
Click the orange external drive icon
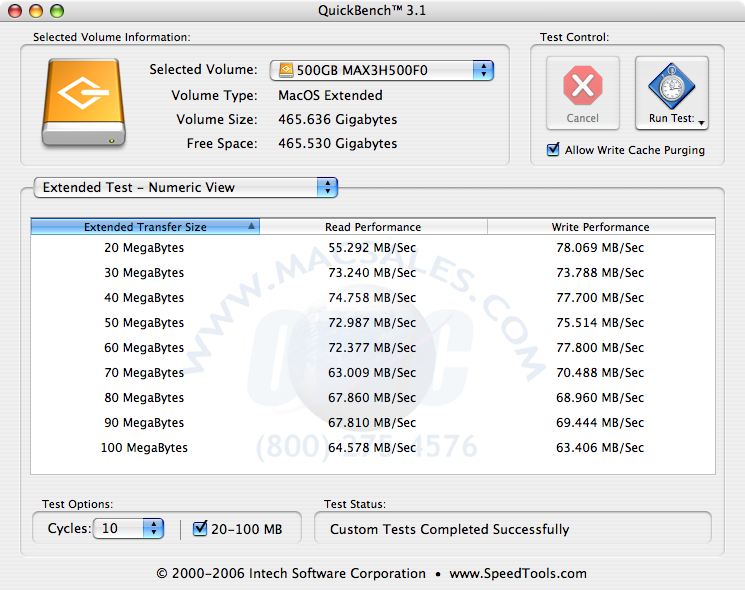coord(84,103)
